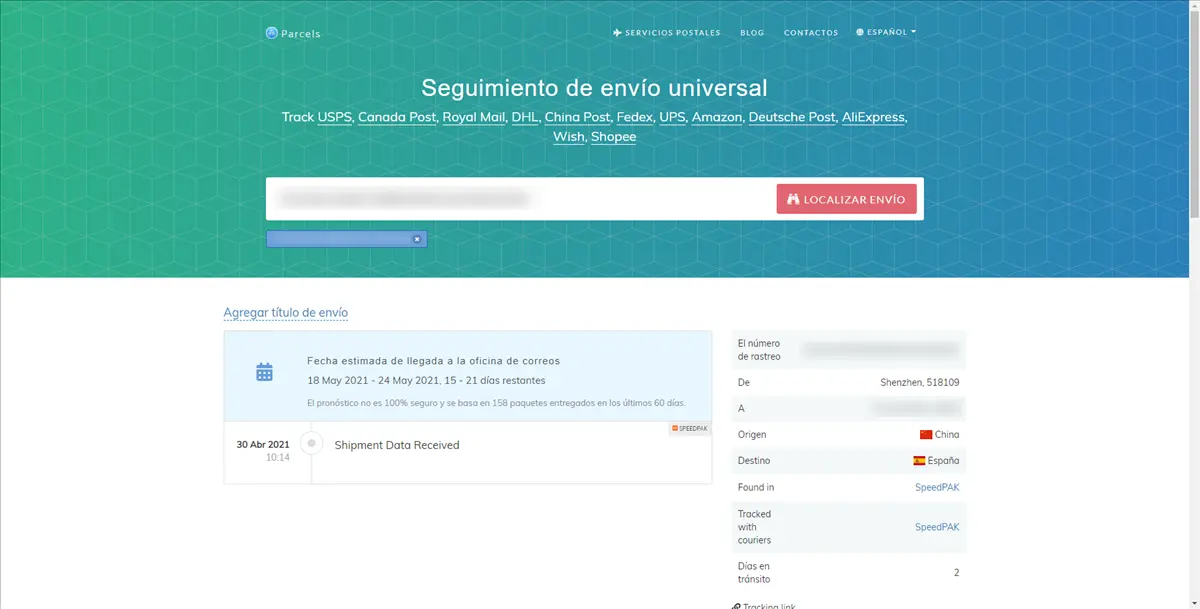
Task: Click the heading Seguimiento de envío universal
Action: click(595, 87)
